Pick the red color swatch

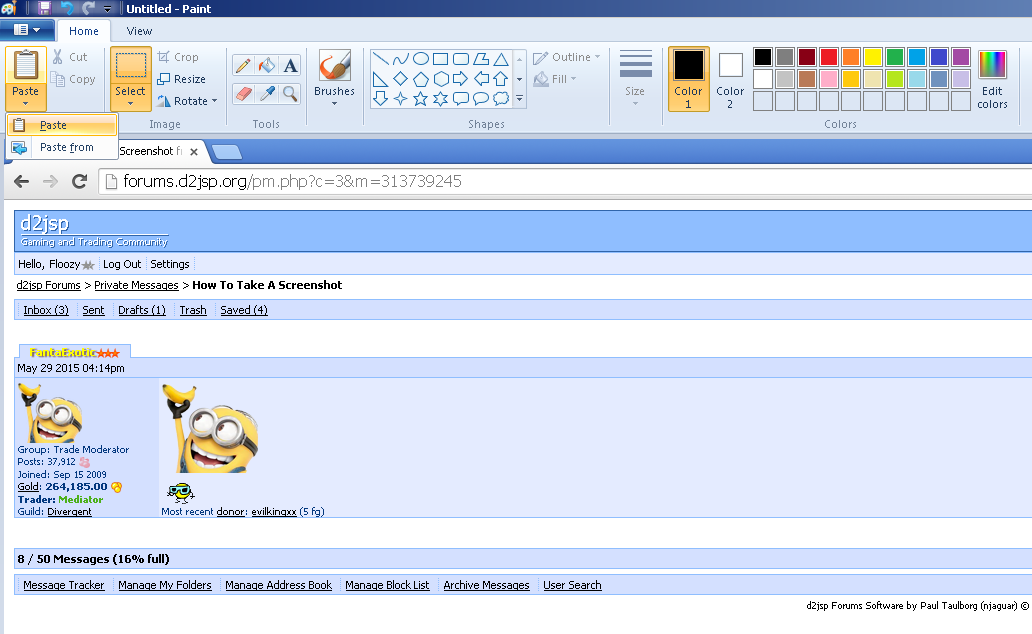pos(829,57)
